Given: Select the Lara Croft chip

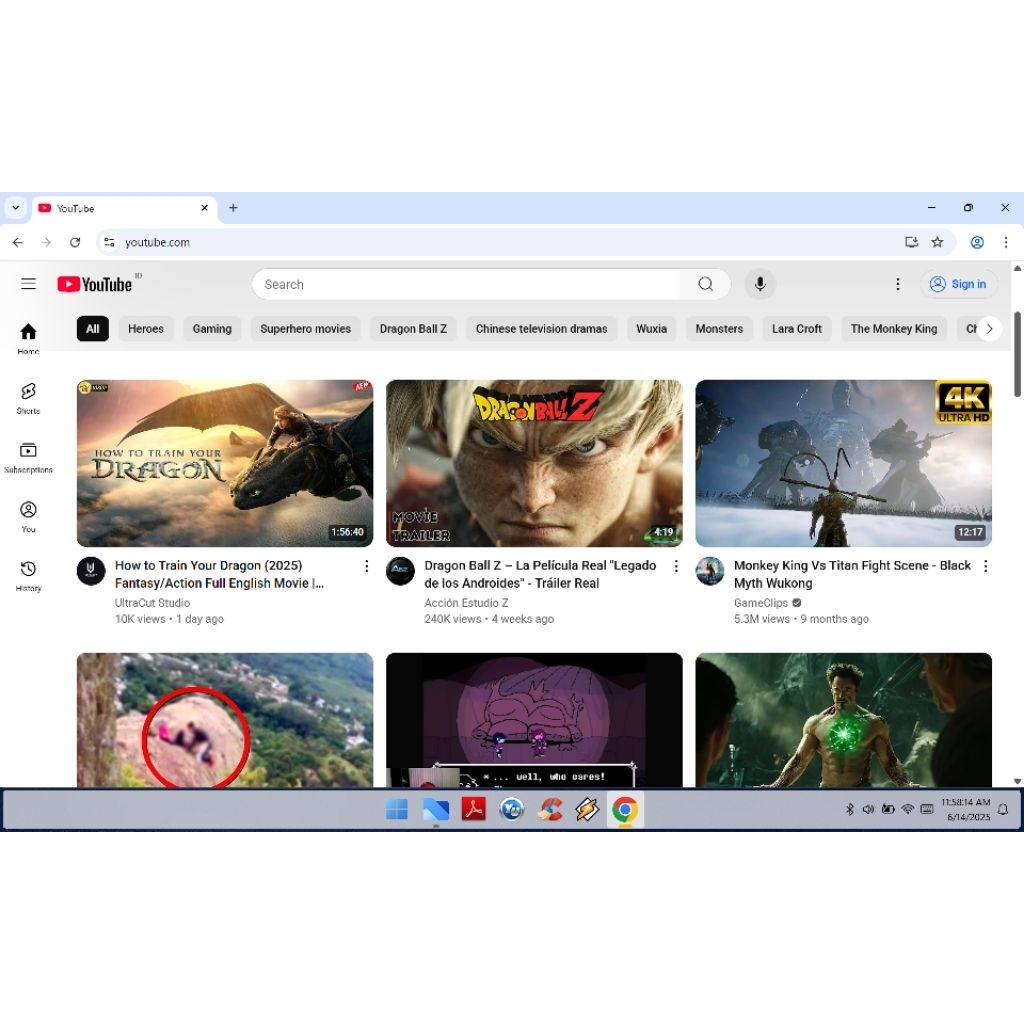Looking at the screenshot, I should 797,328.
